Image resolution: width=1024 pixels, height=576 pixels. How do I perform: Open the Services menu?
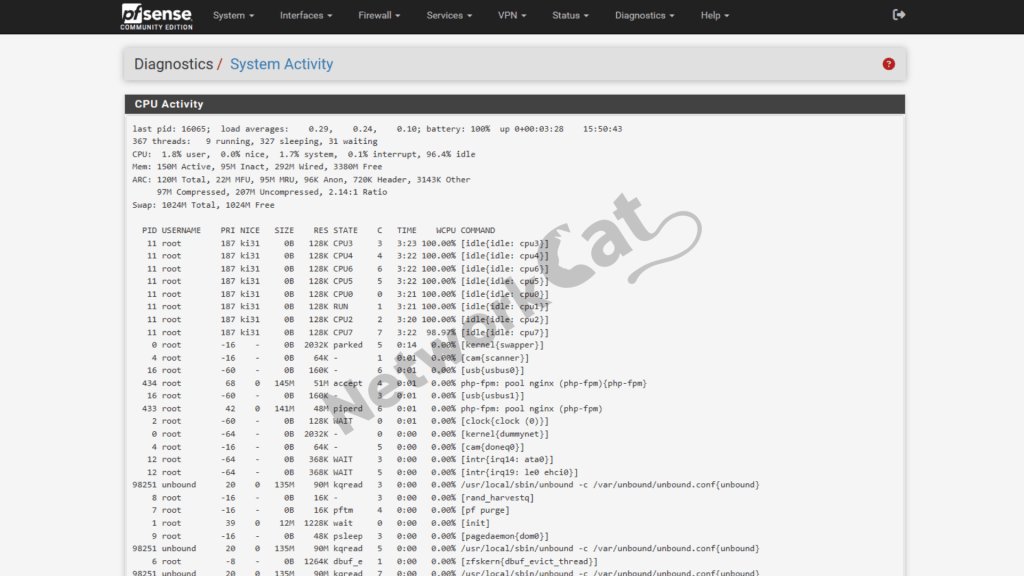click(450, 16)
